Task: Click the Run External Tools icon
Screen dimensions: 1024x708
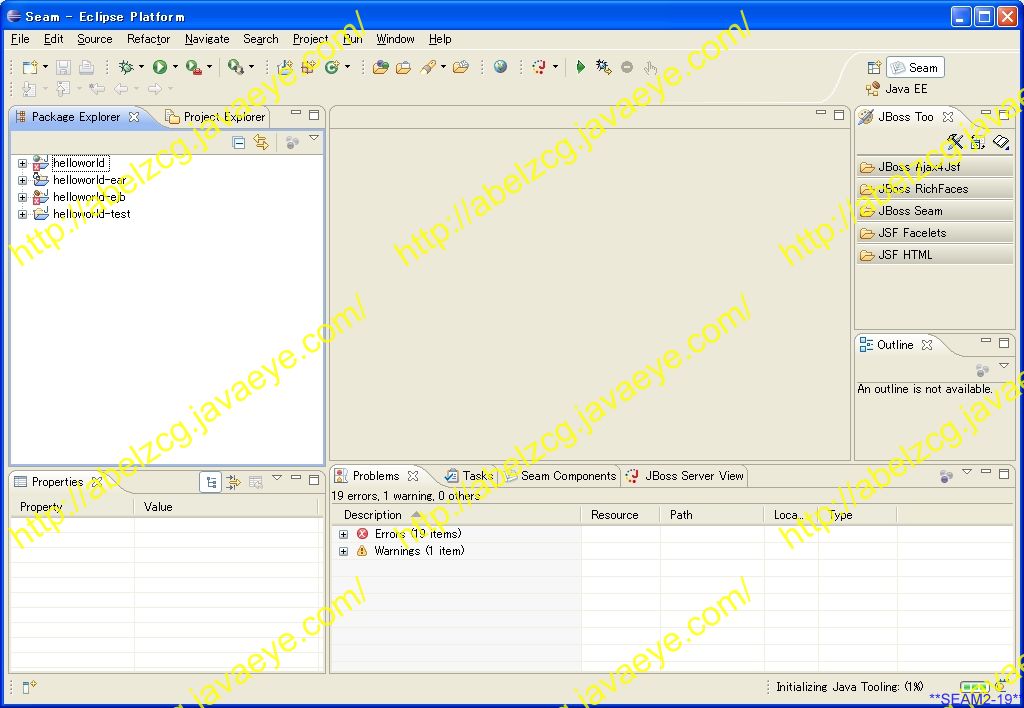Action: point(194,67)
